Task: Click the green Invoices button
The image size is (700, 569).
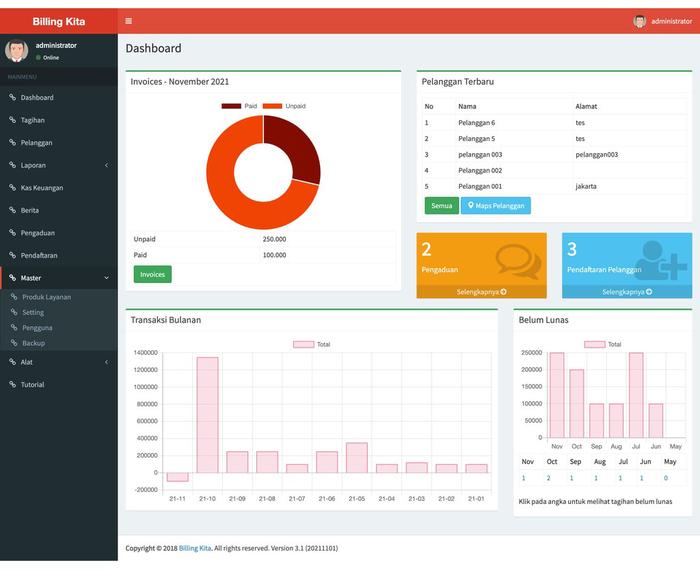Action: pos(152,274)
